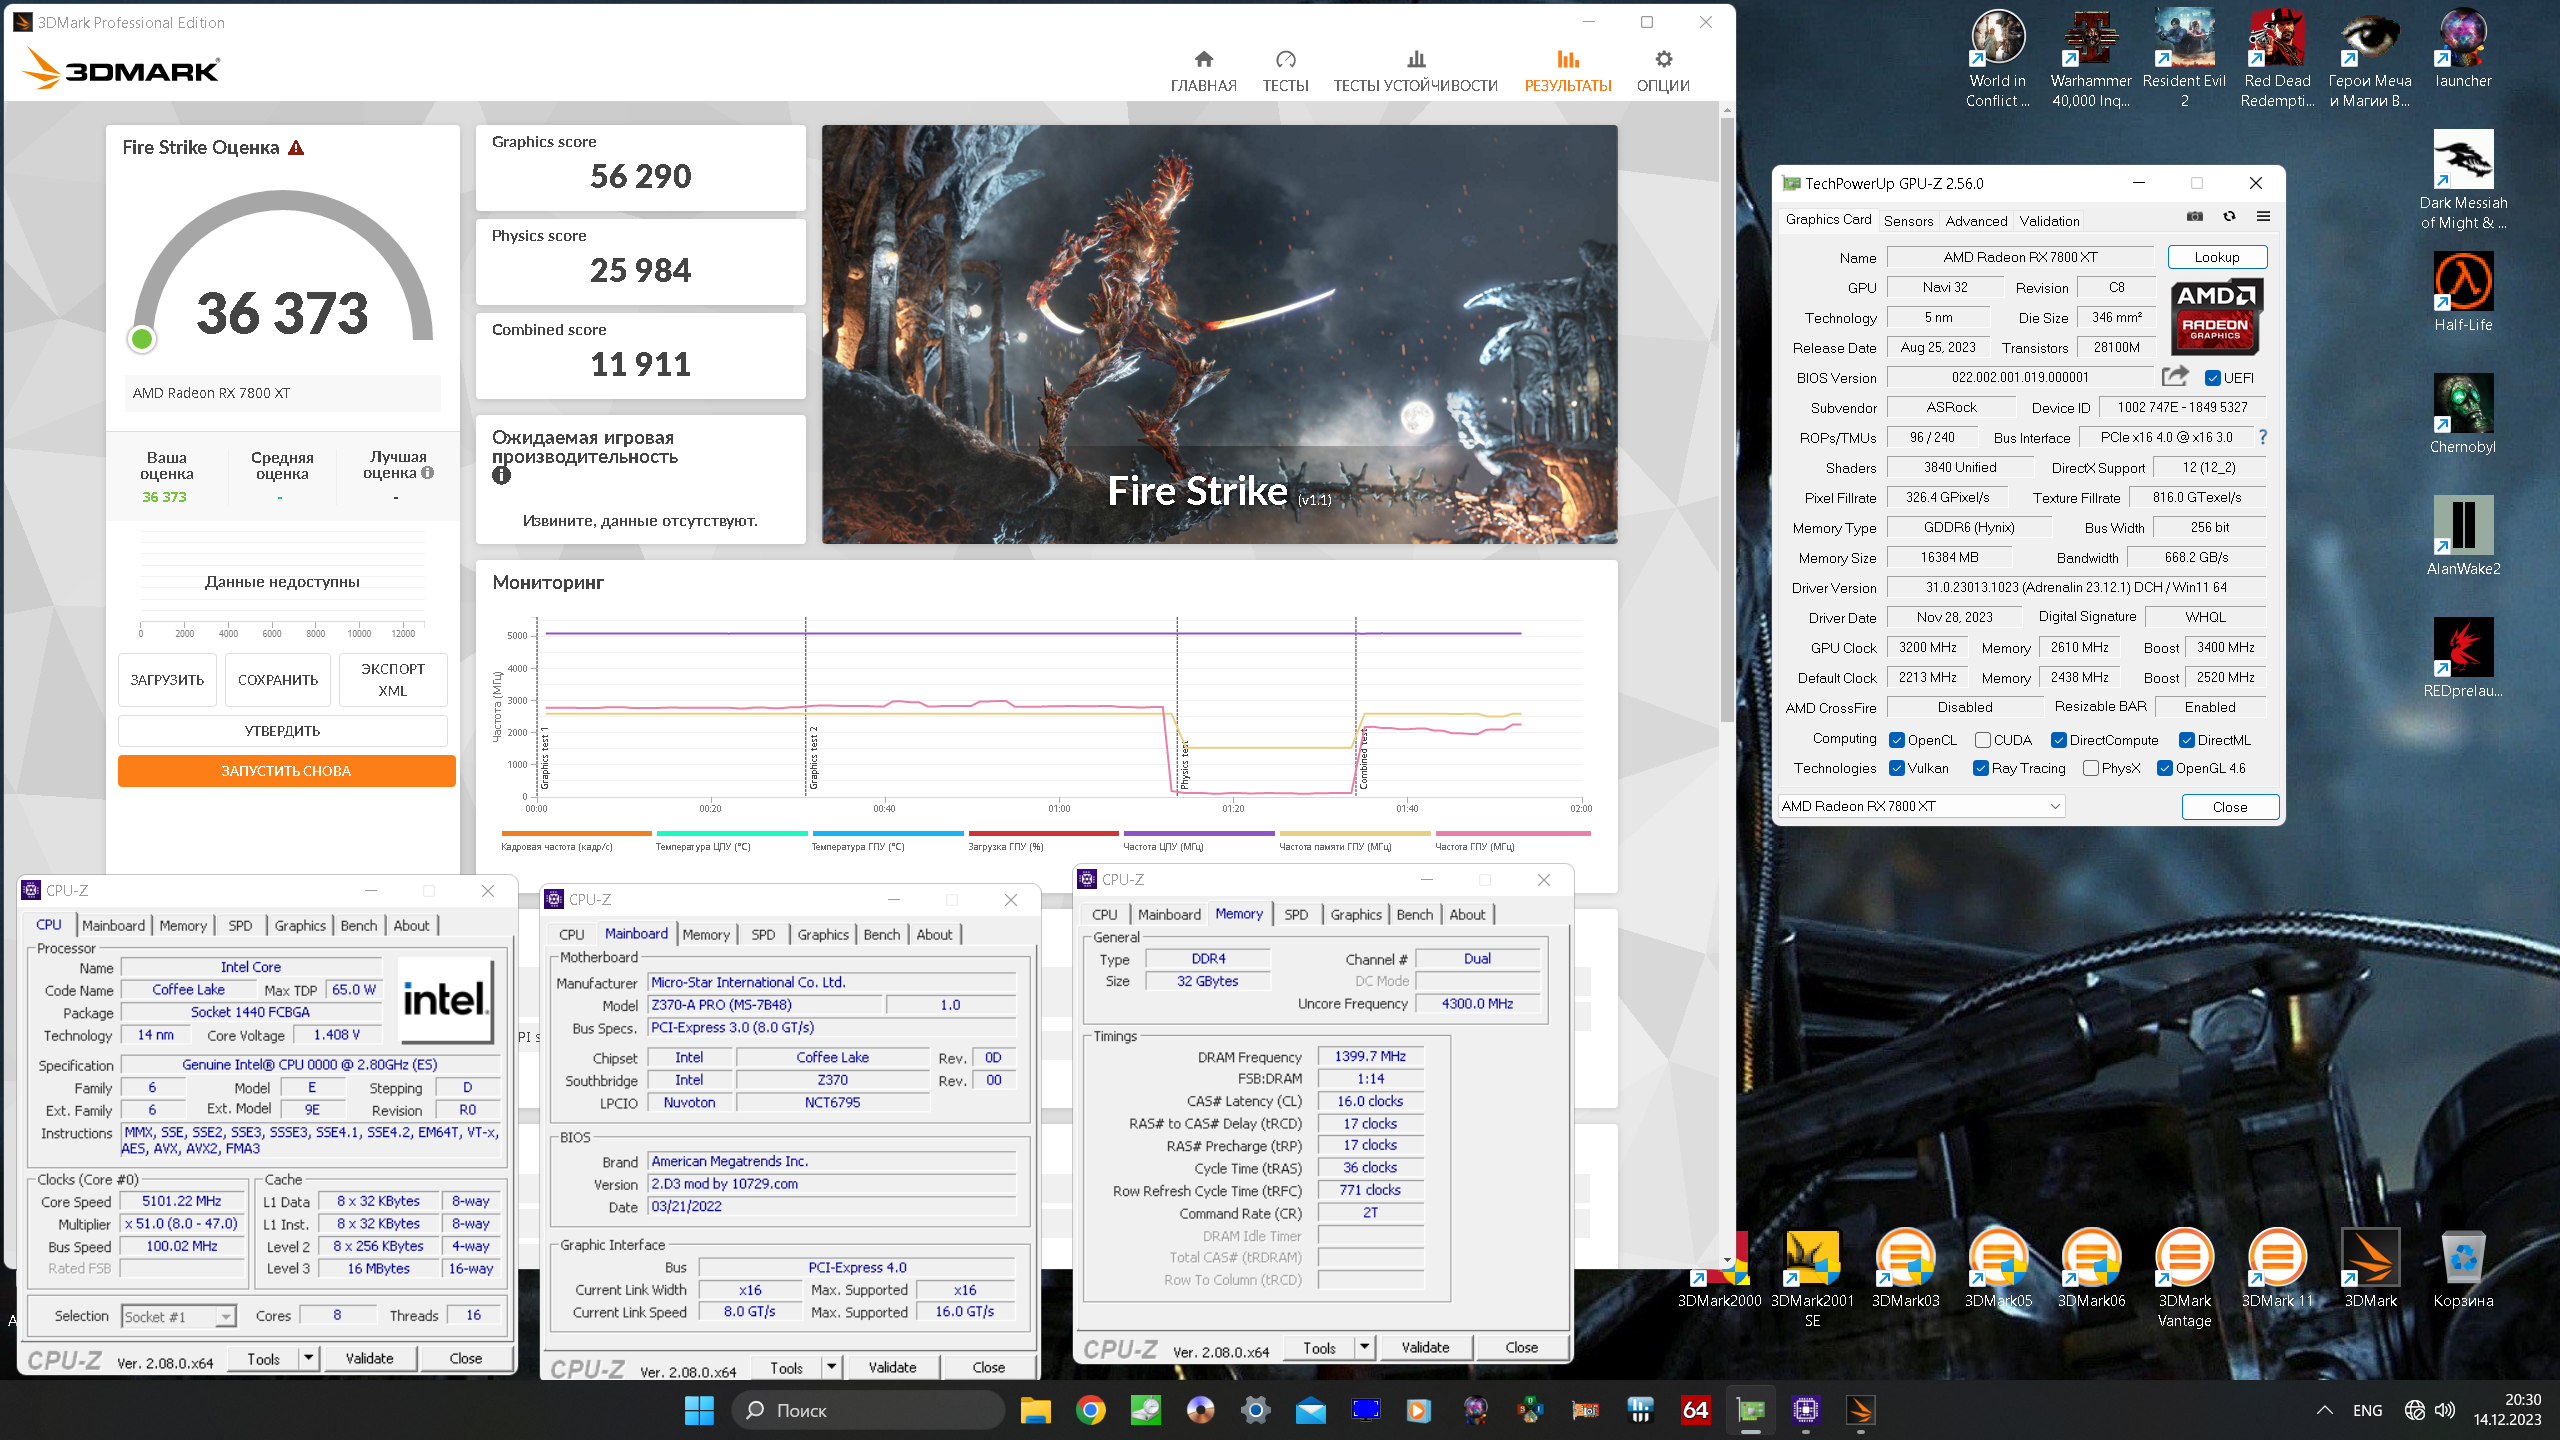
Task: Open the 3DMark Vantage desktop shortcut
Action: pos(2184,1278)
